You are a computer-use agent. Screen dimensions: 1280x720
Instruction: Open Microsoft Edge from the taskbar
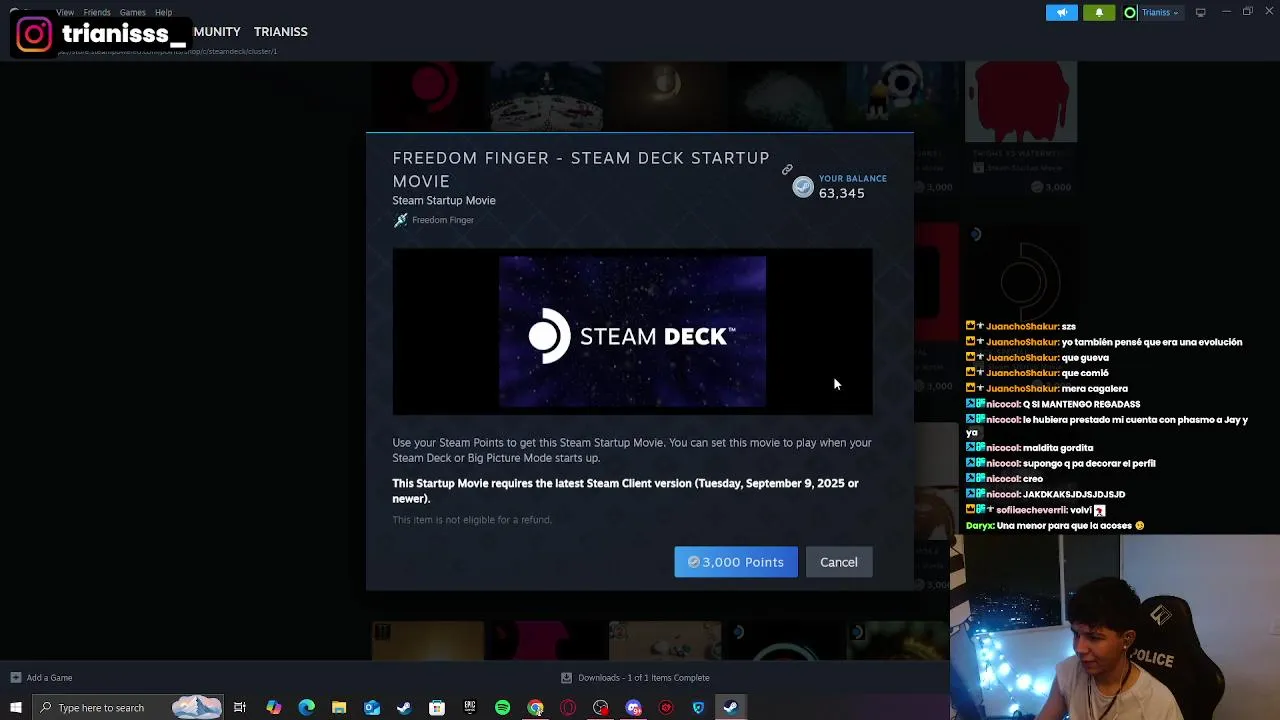pos(306,708)
